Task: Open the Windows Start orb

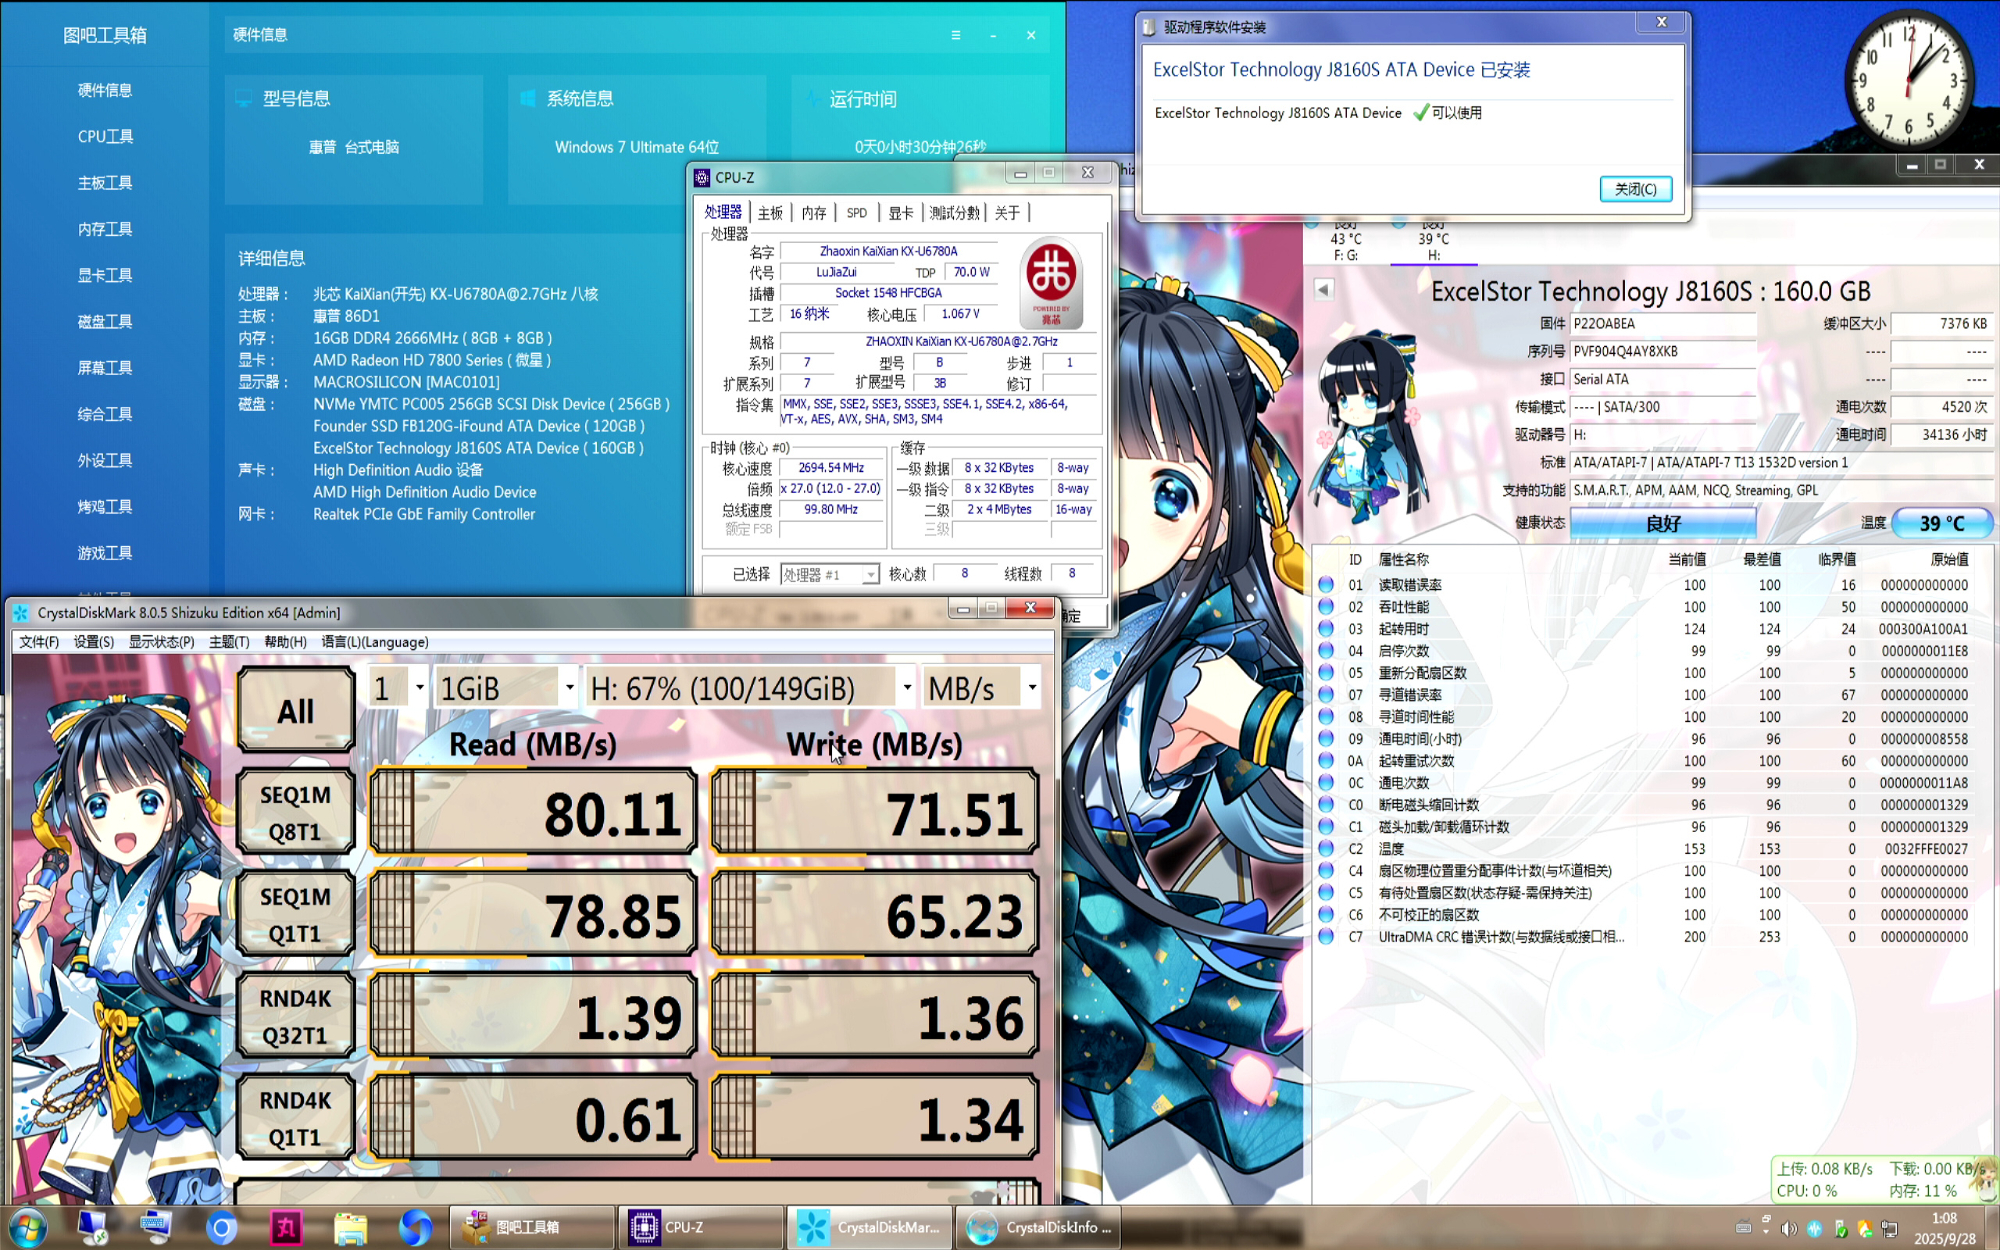Action: click(28, 1227)
